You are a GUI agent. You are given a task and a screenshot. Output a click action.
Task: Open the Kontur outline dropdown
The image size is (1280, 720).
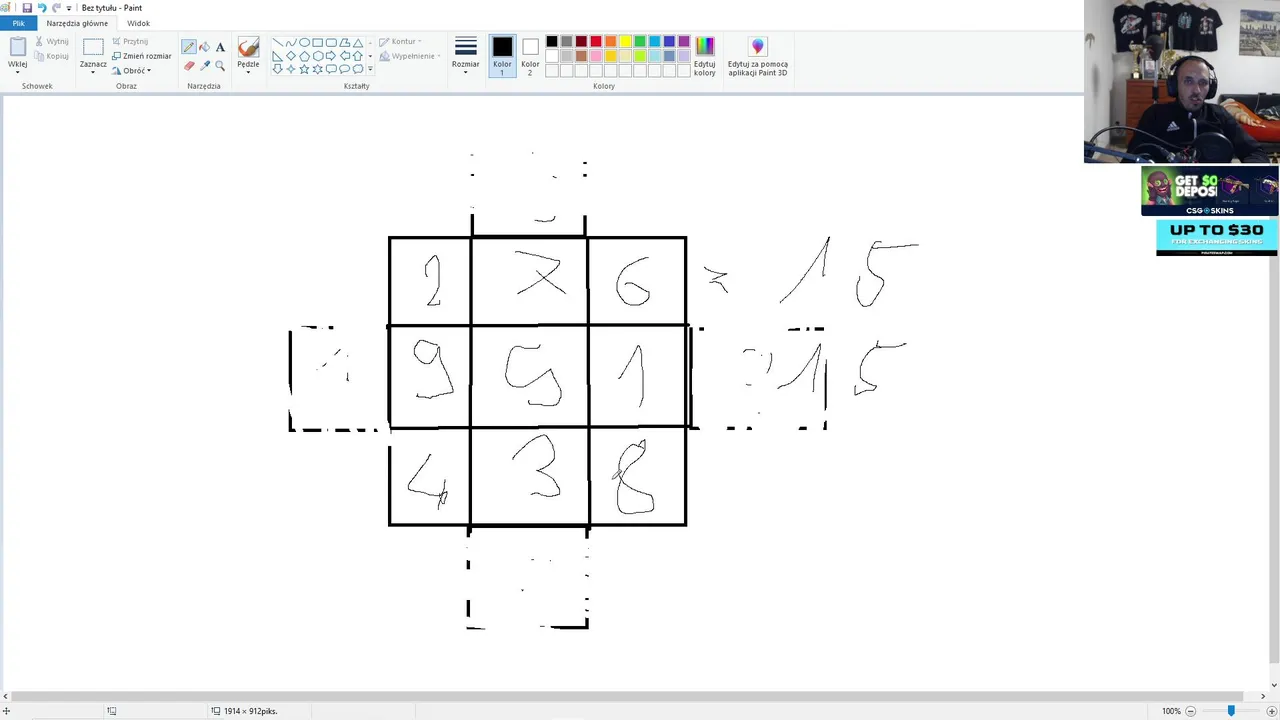click(x=400, y=42)
